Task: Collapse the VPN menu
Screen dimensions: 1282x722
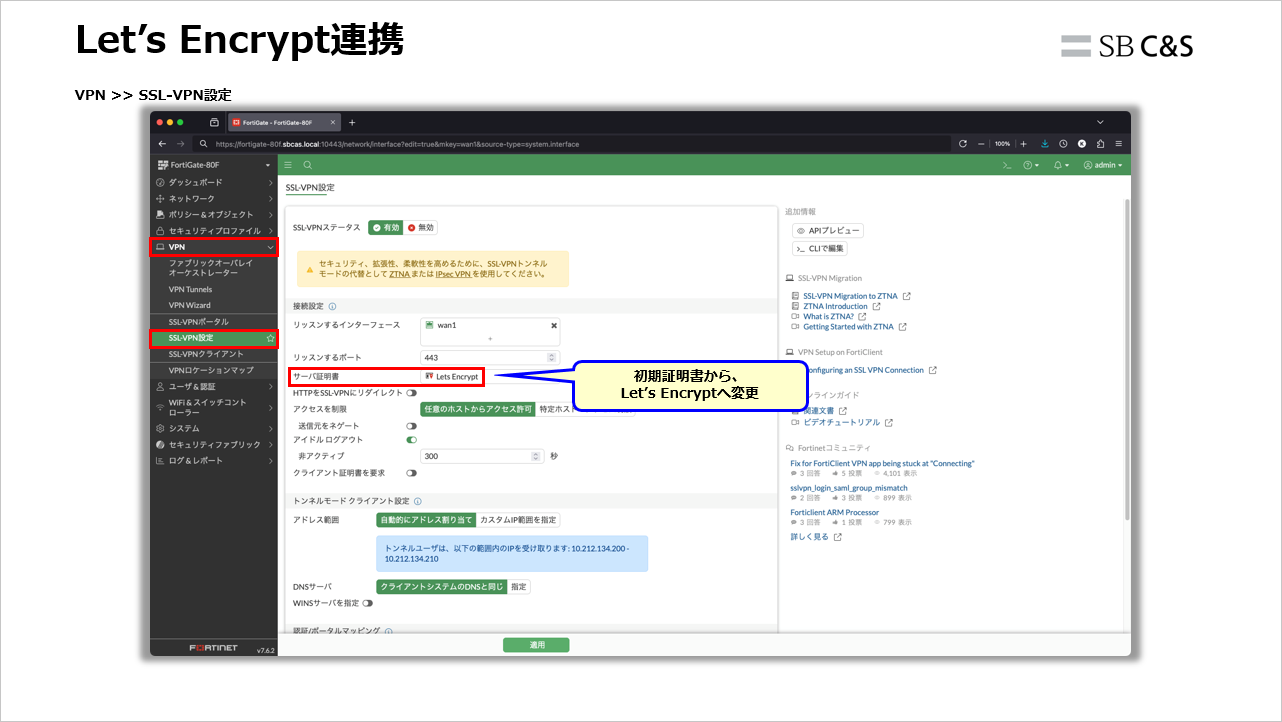Action: 214,246
